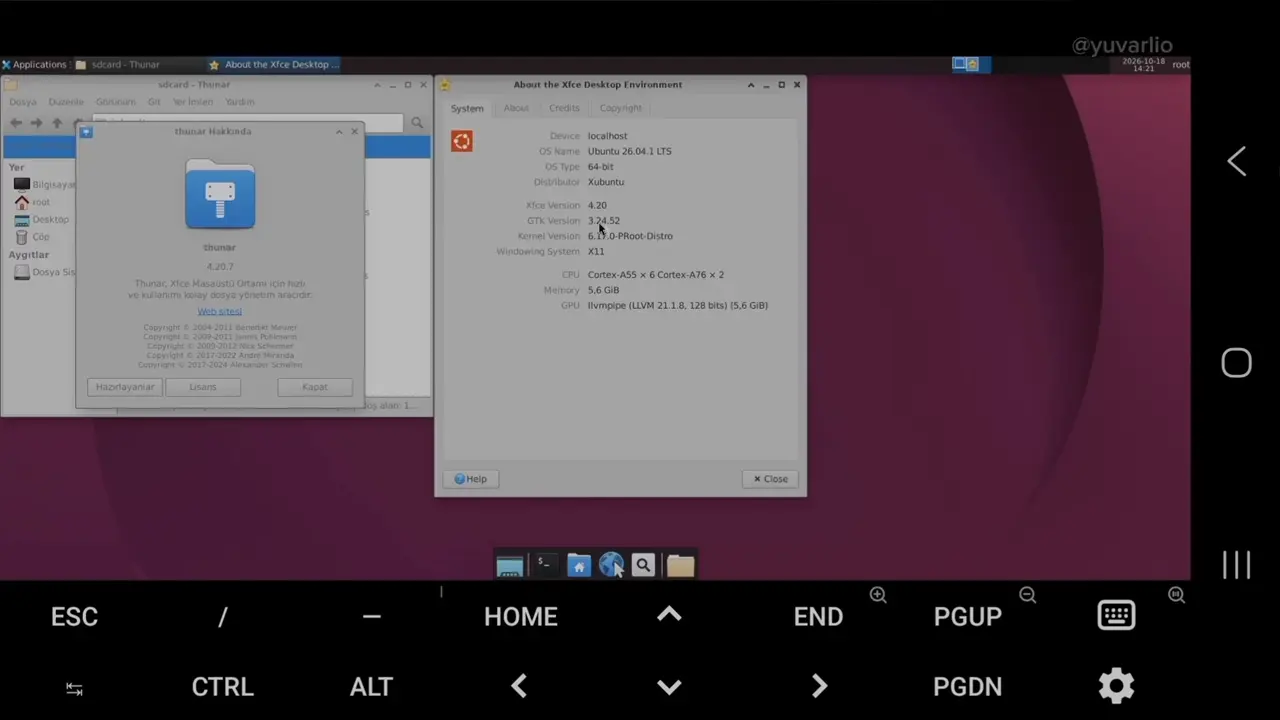The width and height of the screenshot is (1280, 720).
Task: Switch to the Copyright tab
Action: point(621,108)
